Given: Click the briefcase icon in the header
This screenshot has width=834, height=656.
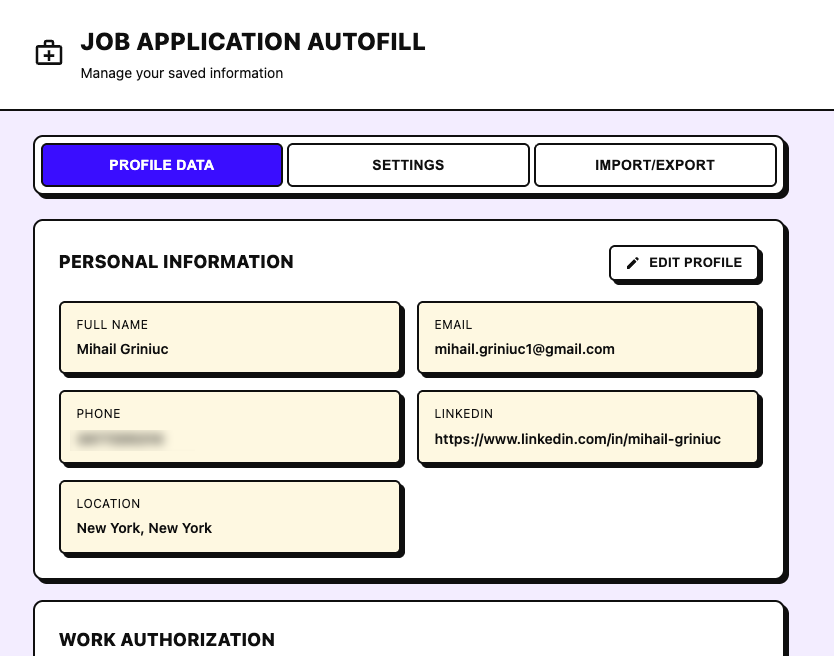Looking at the screenshot, I should (49, 53).
